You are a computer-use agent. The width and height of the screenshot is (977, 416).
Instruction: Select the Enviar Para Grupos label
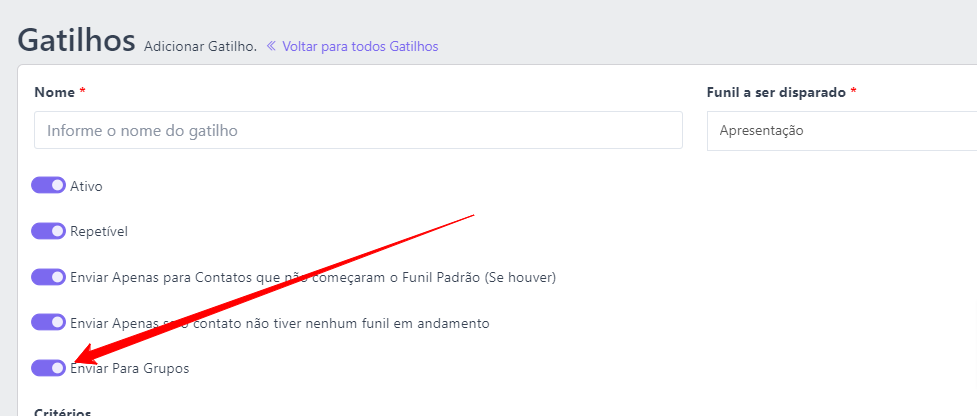(130, 369)
